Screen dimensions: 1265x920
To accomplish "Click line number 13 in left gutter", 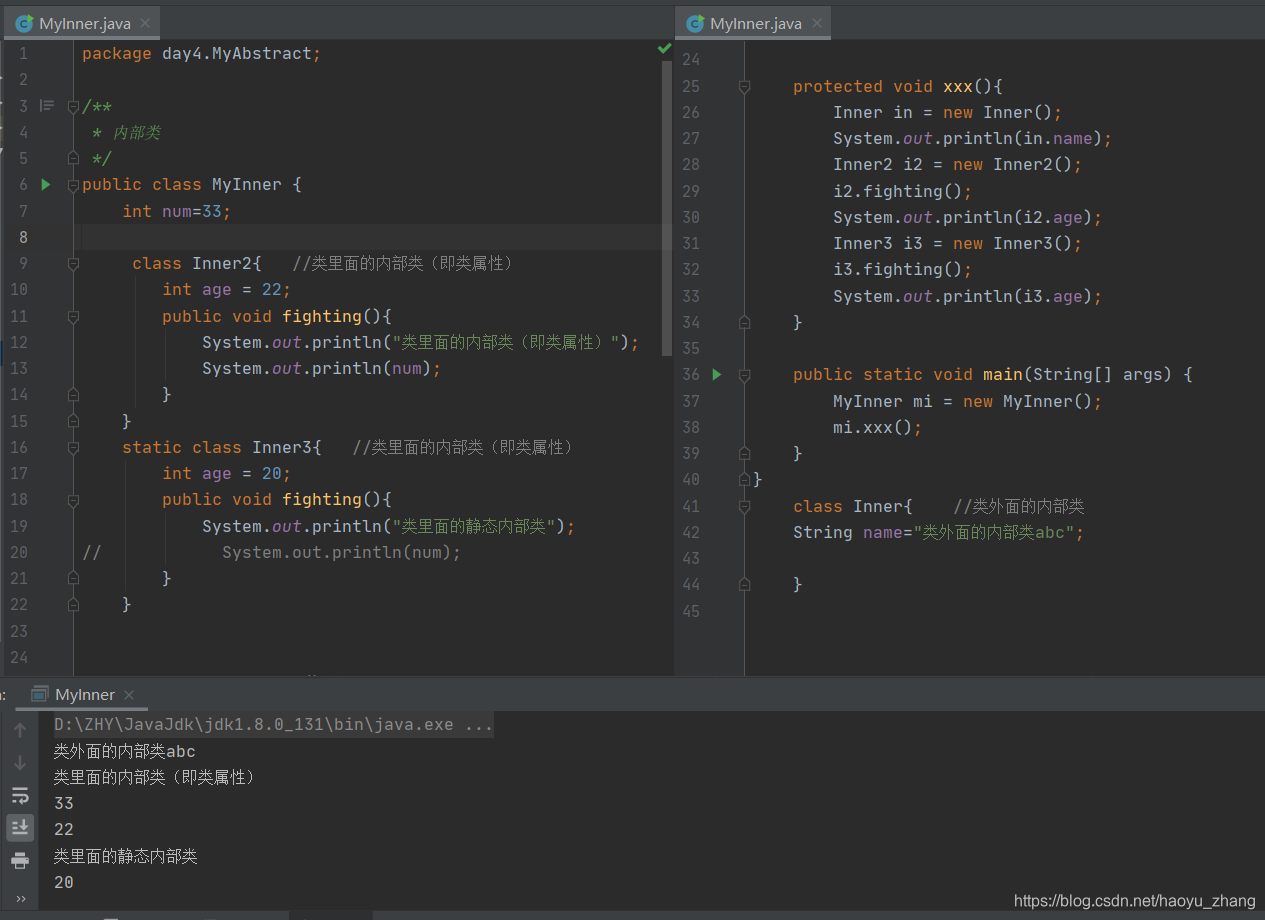I will 18,368.
